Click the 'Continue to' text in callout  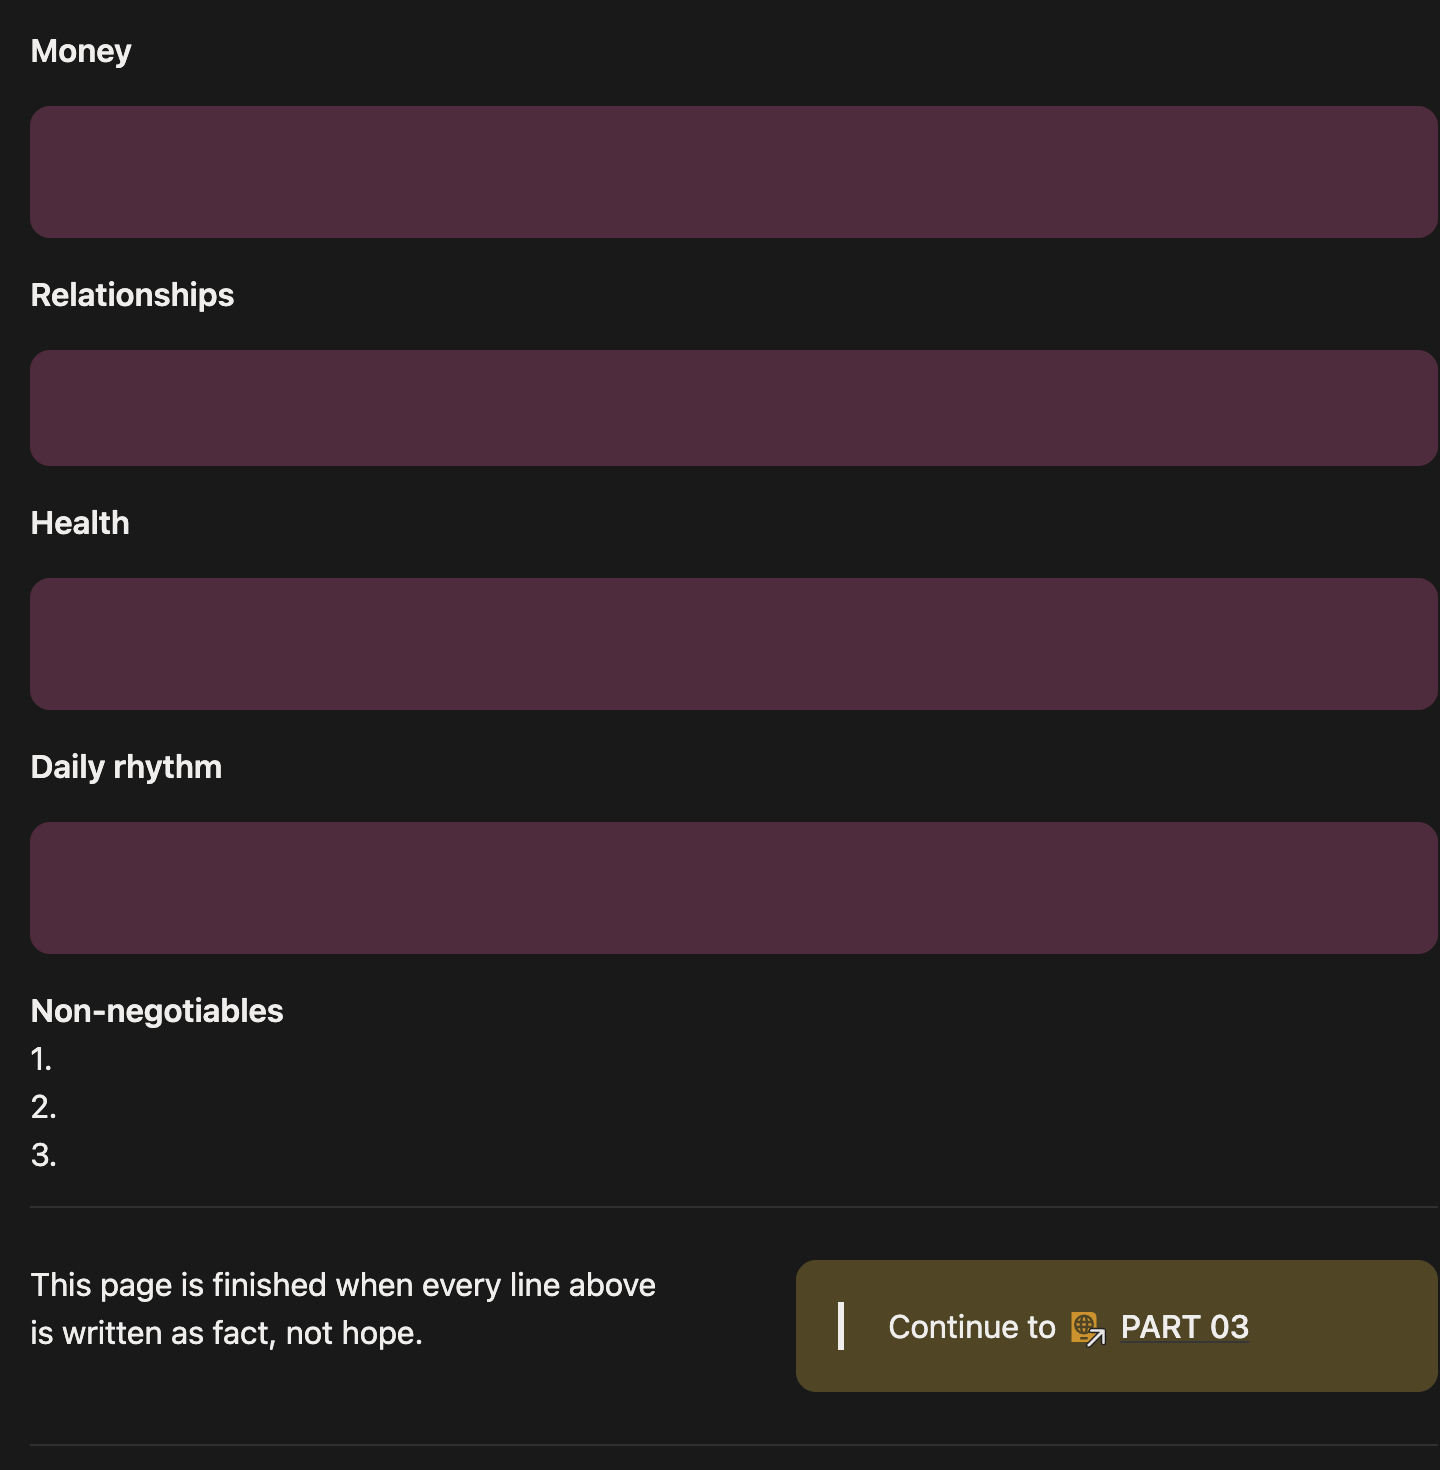point(971,1327)
